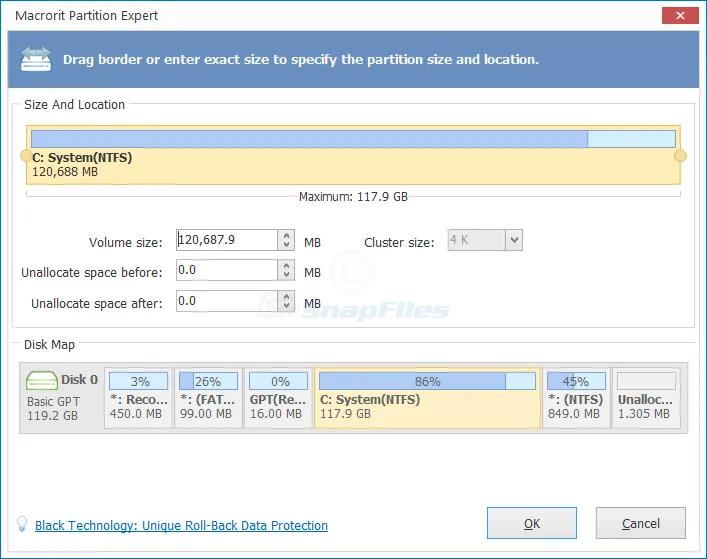This screenshot has width=707, height=559.
Task: Increase Unallocate space after value
Action: pos(286,296)
